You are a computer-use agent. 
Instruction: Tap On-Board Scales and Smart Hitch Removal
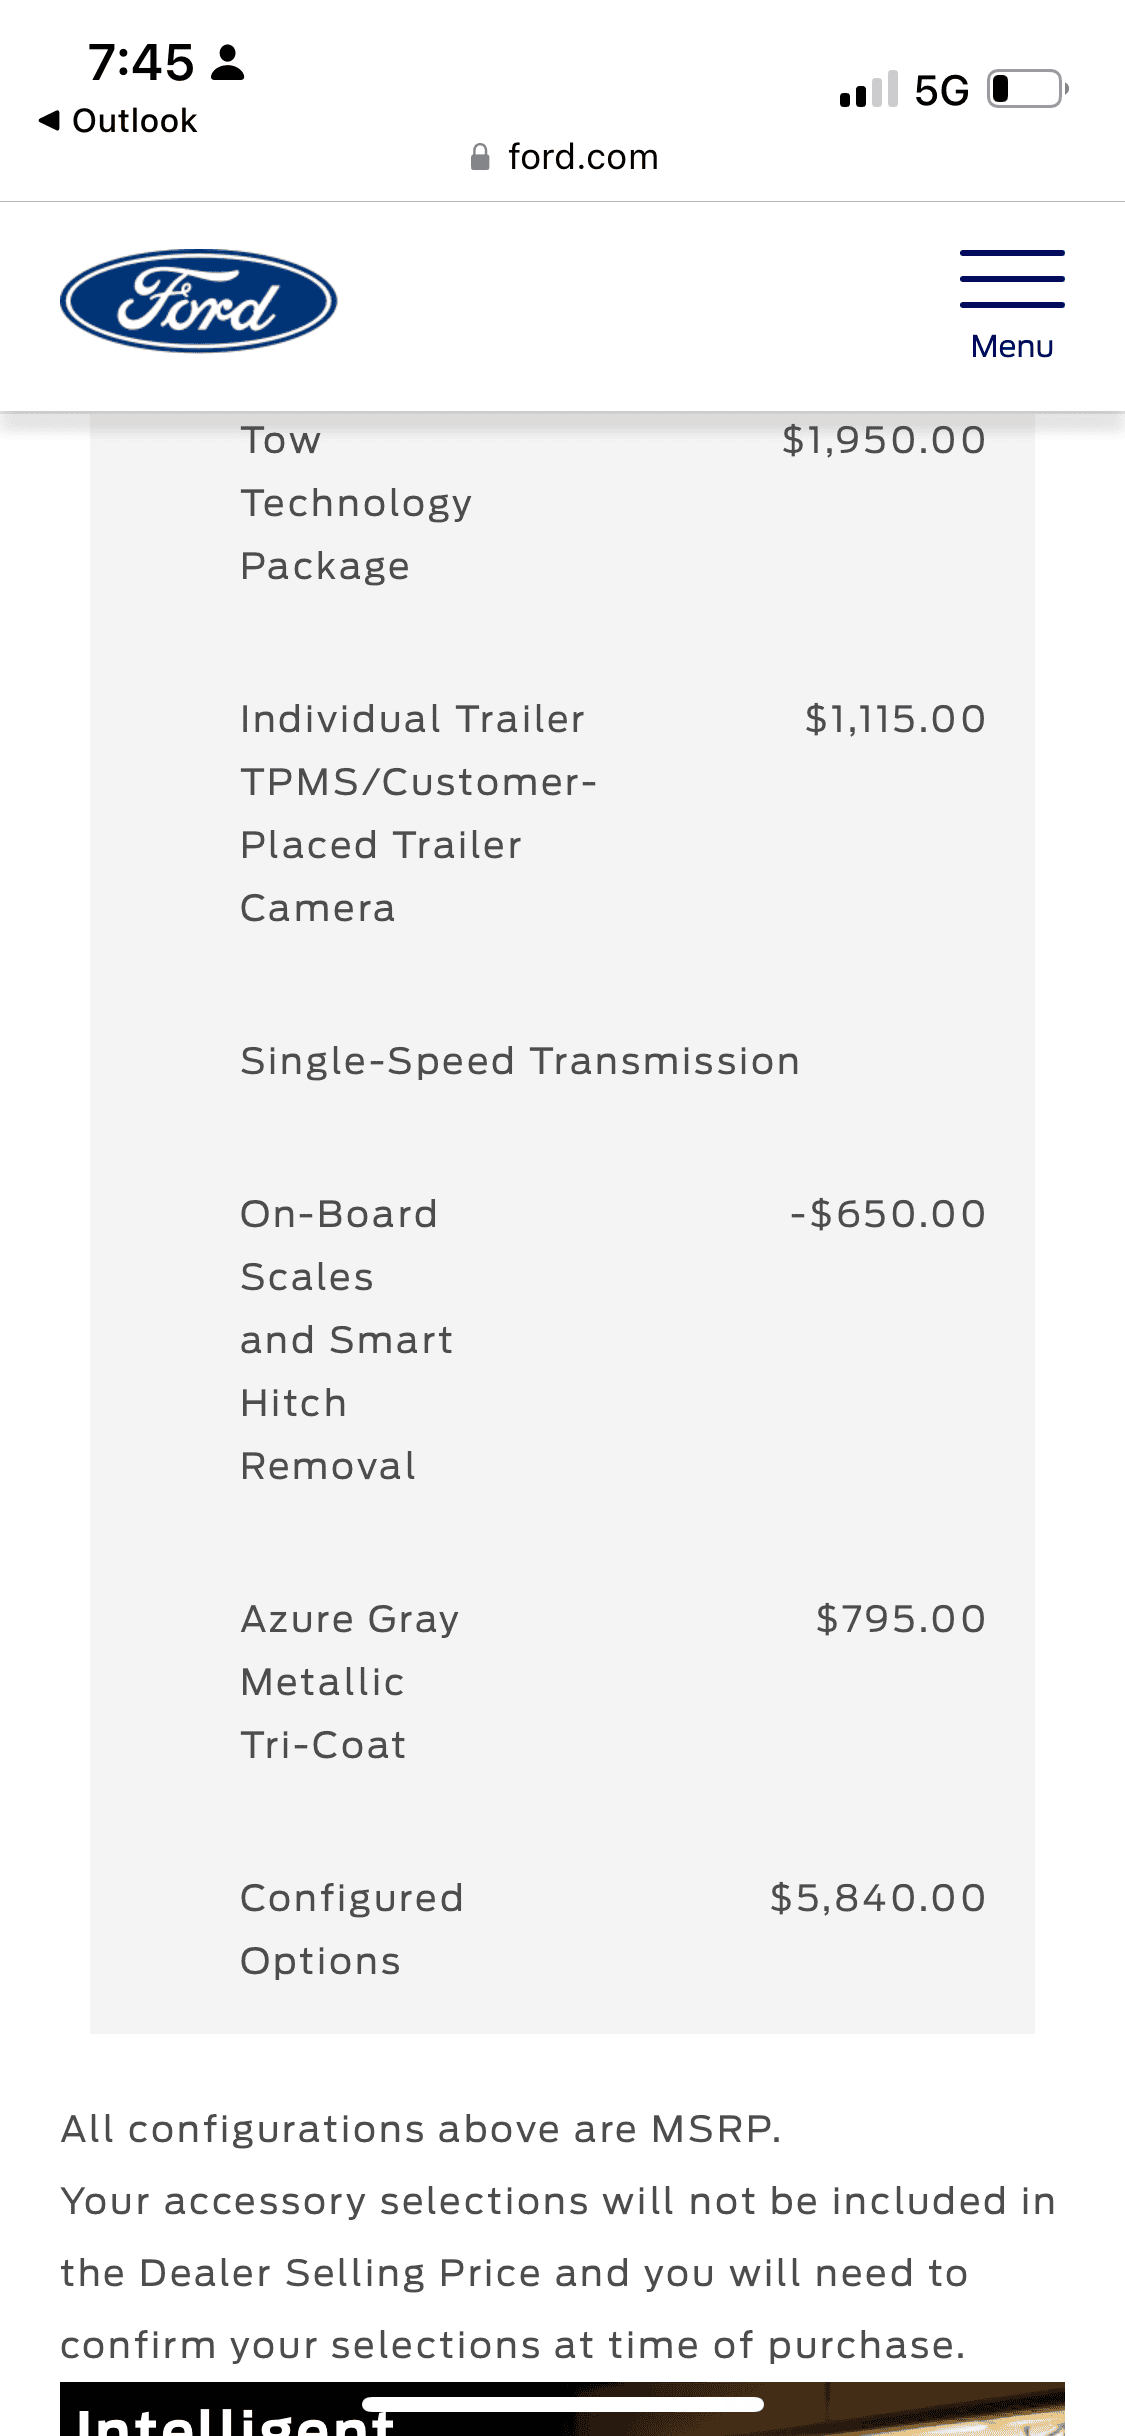[346, 1339]
